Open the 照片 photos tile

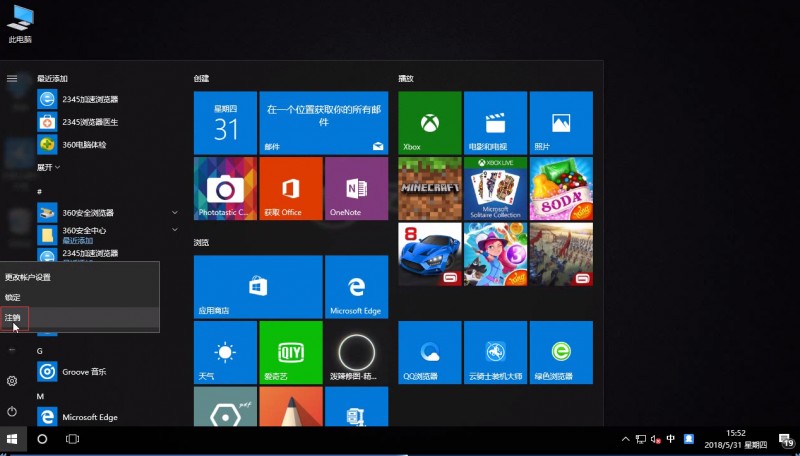coord(561,123)
